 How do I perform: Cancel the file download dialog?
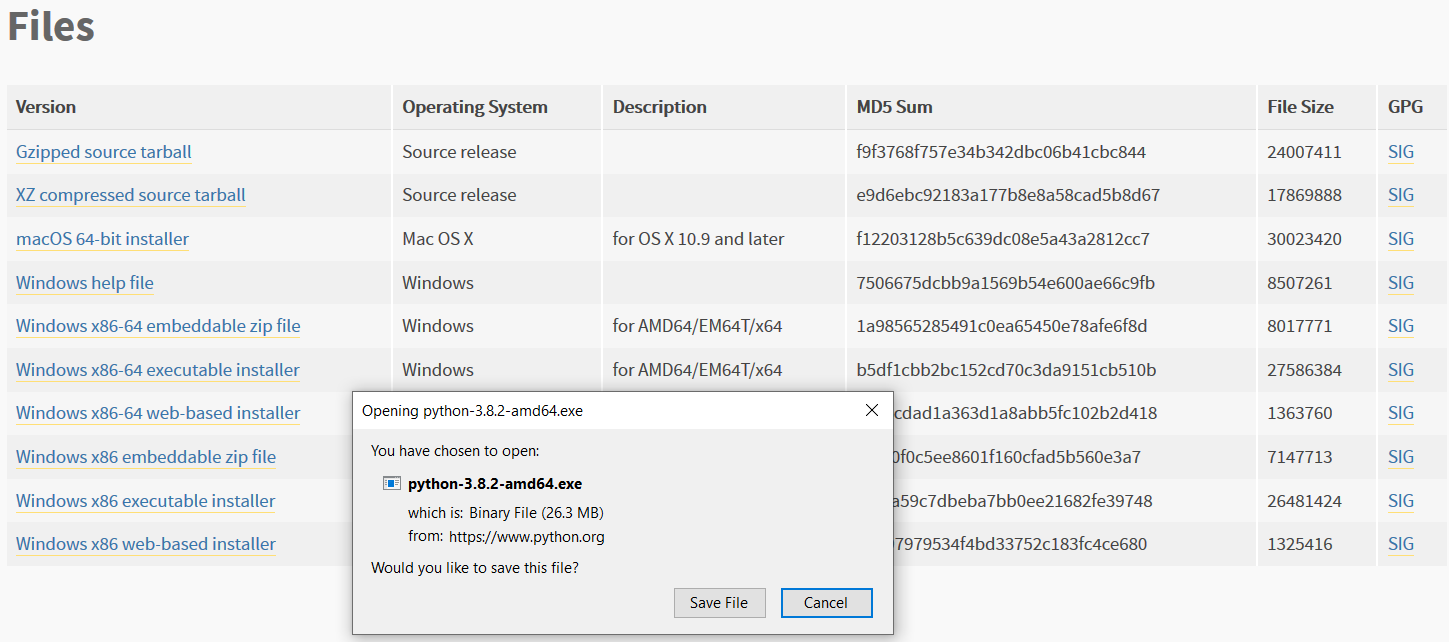click(x=826, y=602)
